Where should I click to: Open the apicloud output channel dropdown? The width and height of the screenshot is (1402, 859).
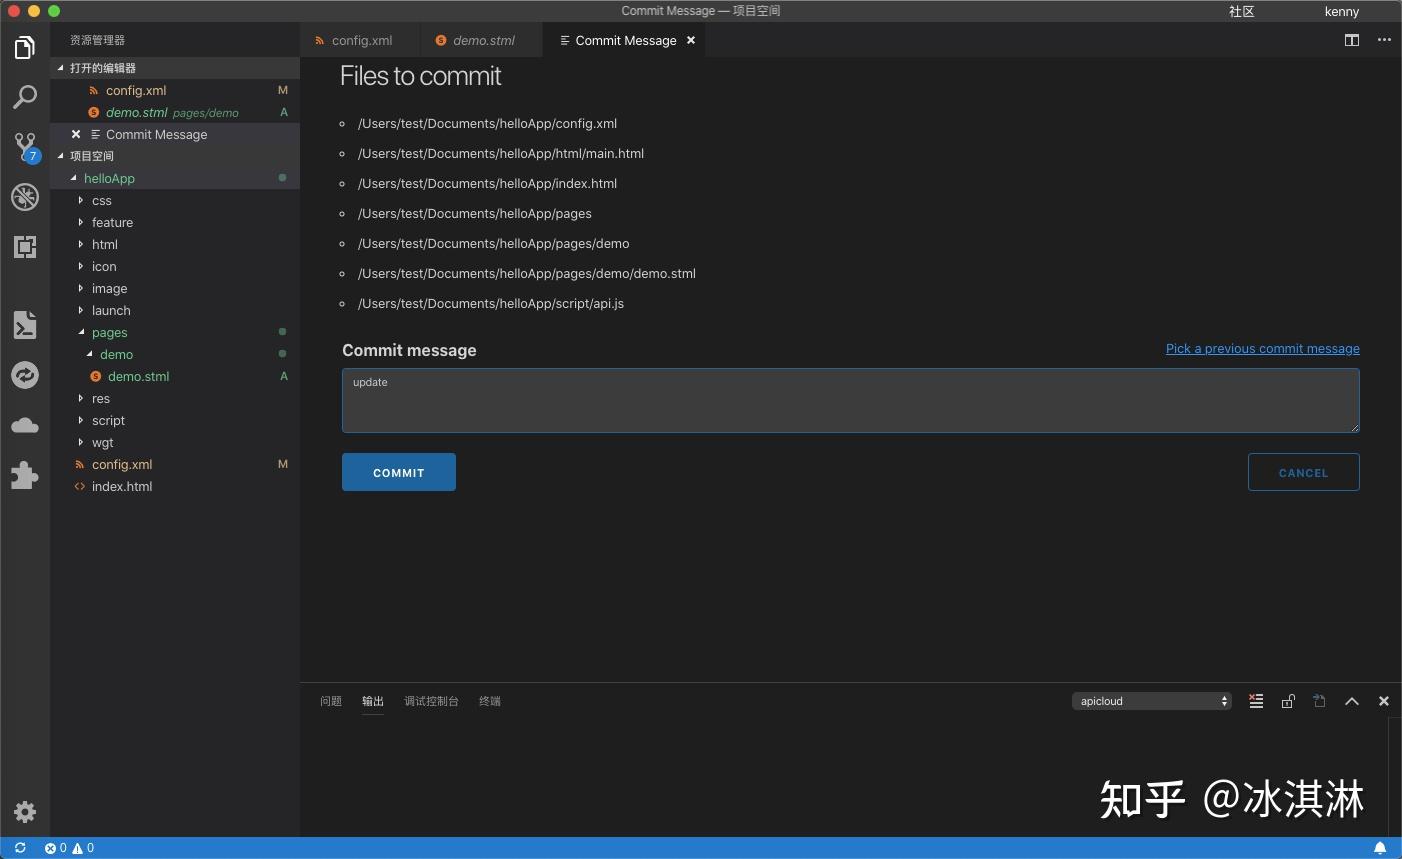click(1152, 701)
